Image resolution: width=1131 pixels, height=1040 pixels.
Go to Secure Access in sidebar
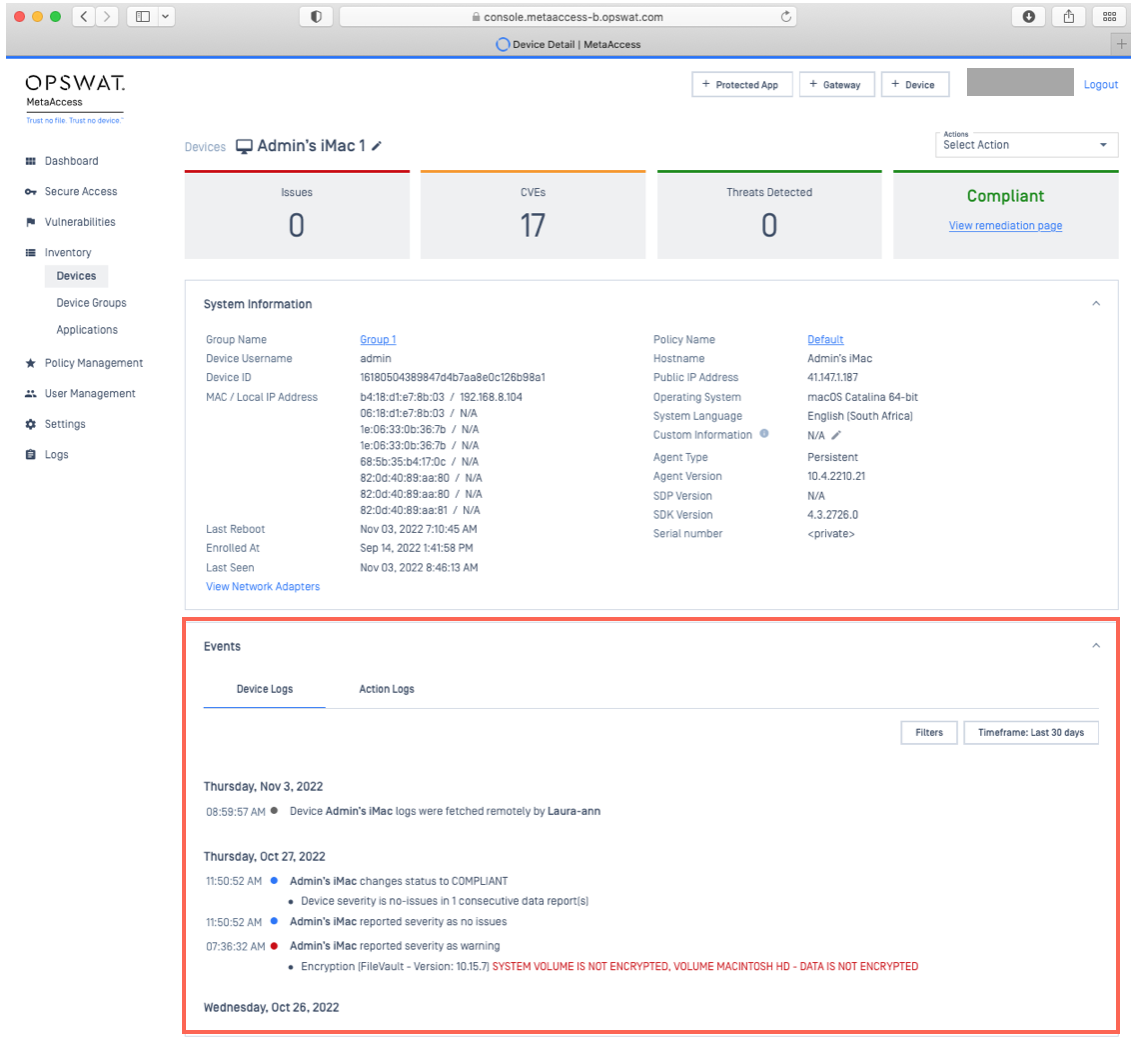click(81, 191)
